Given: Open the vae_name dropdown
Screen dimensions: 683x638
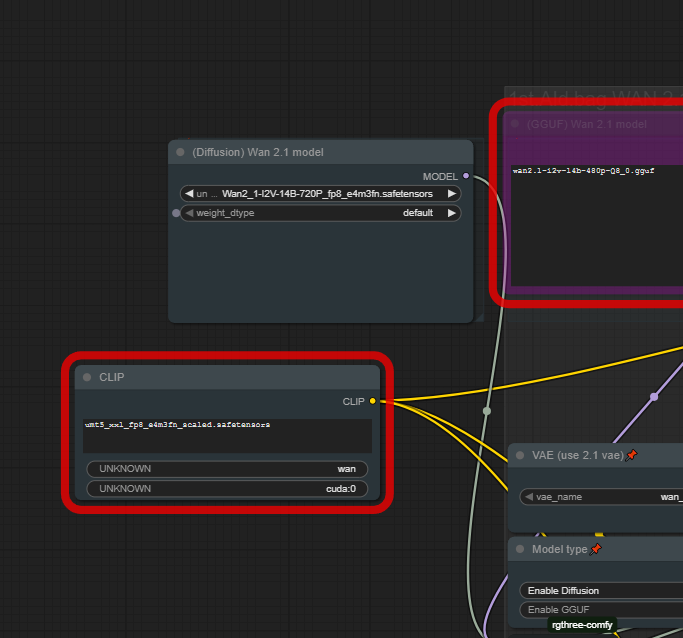Looking at the screenshot, I should coord(601,496).
